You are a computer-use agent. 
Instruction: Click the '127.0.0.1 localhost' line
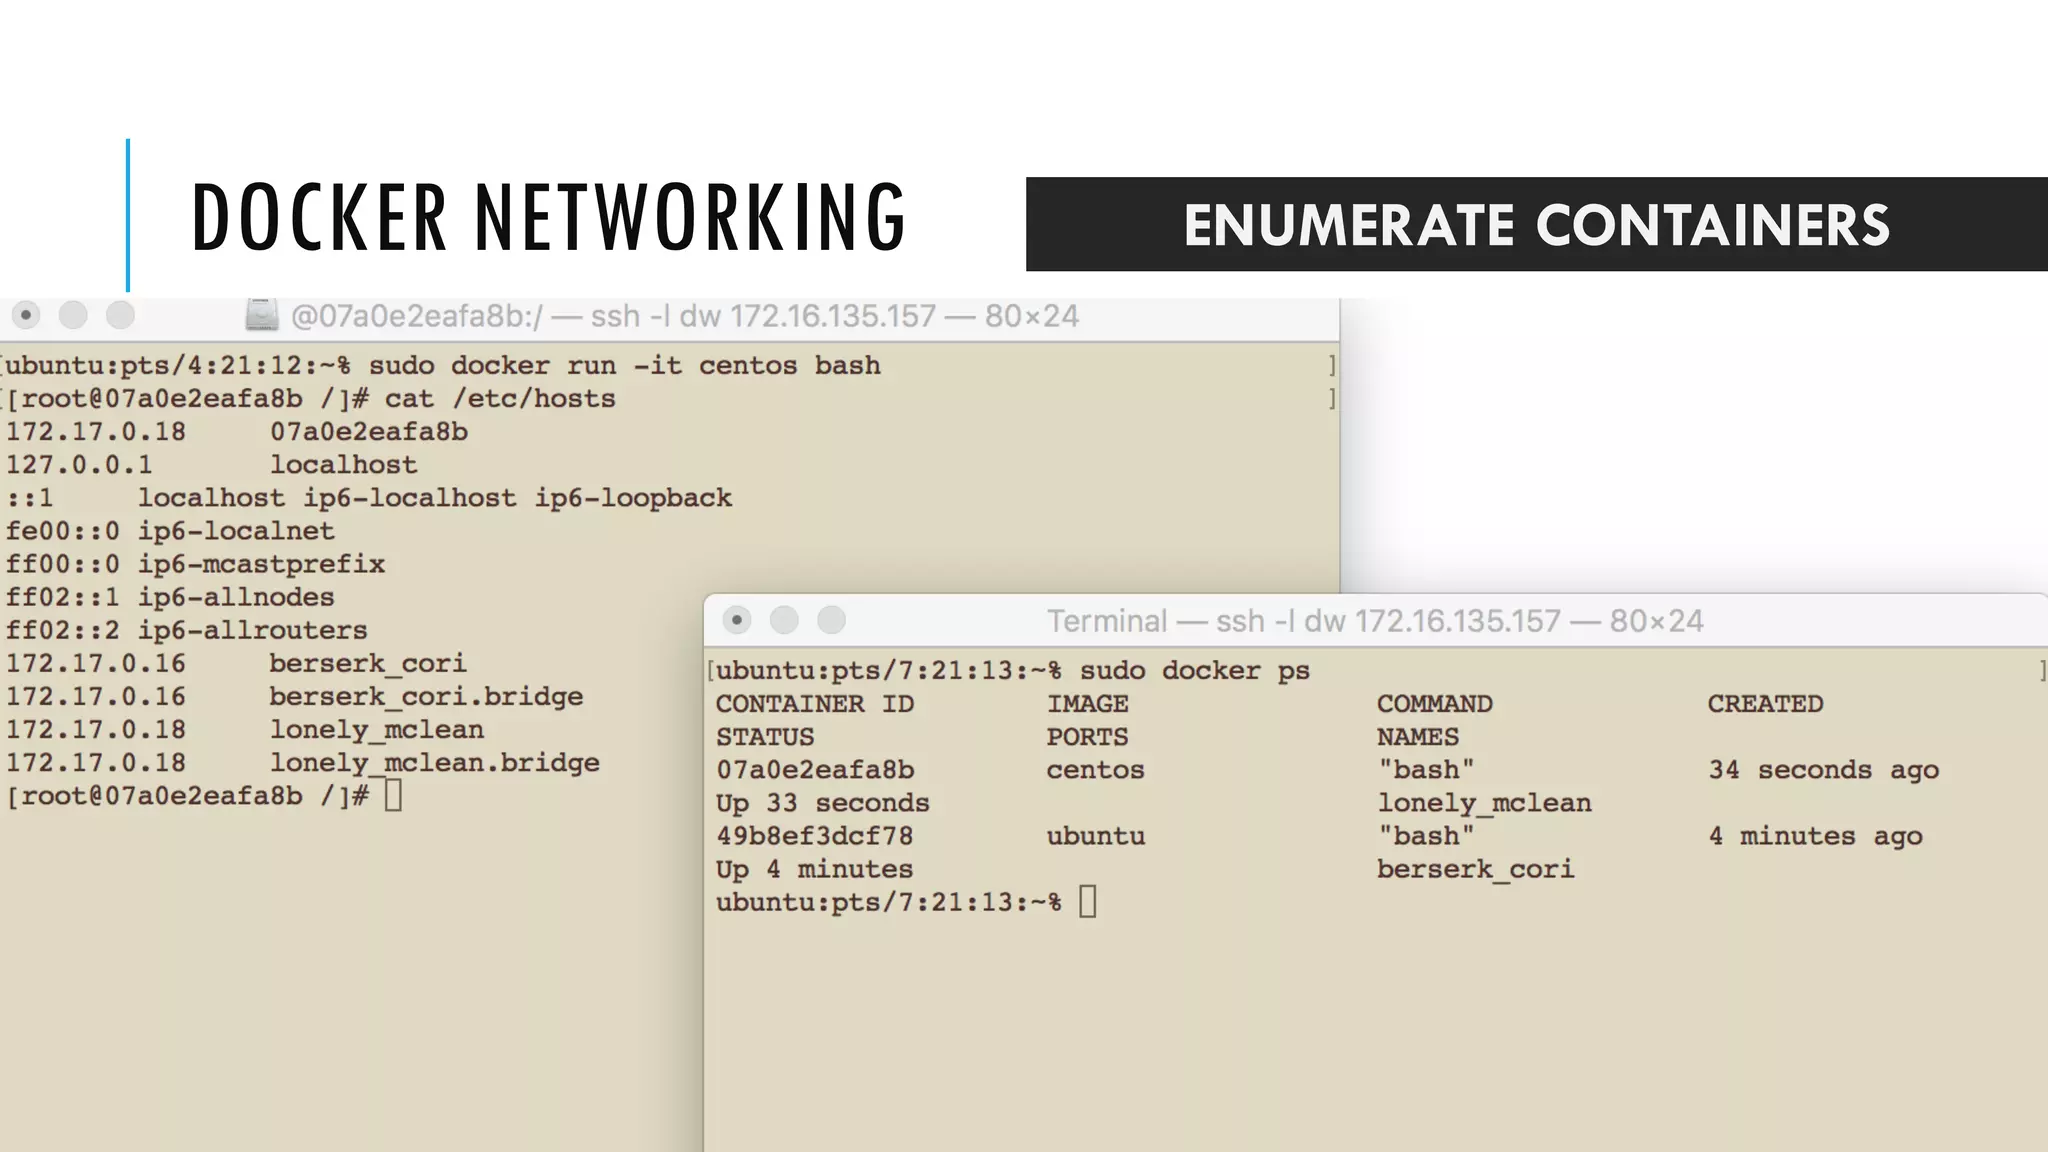click(212, 465)
